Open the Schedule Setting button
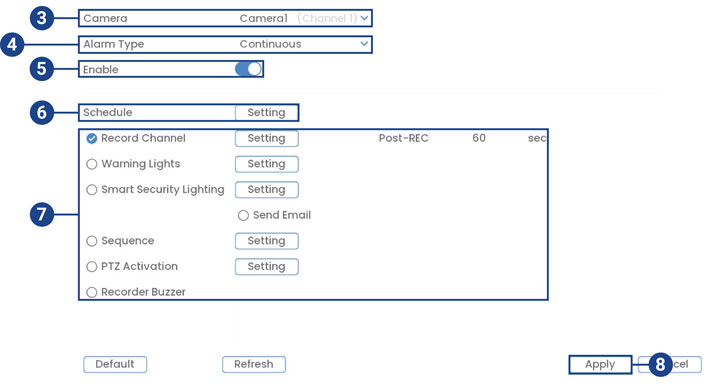719x388 pixels. (x=266, y=112)
